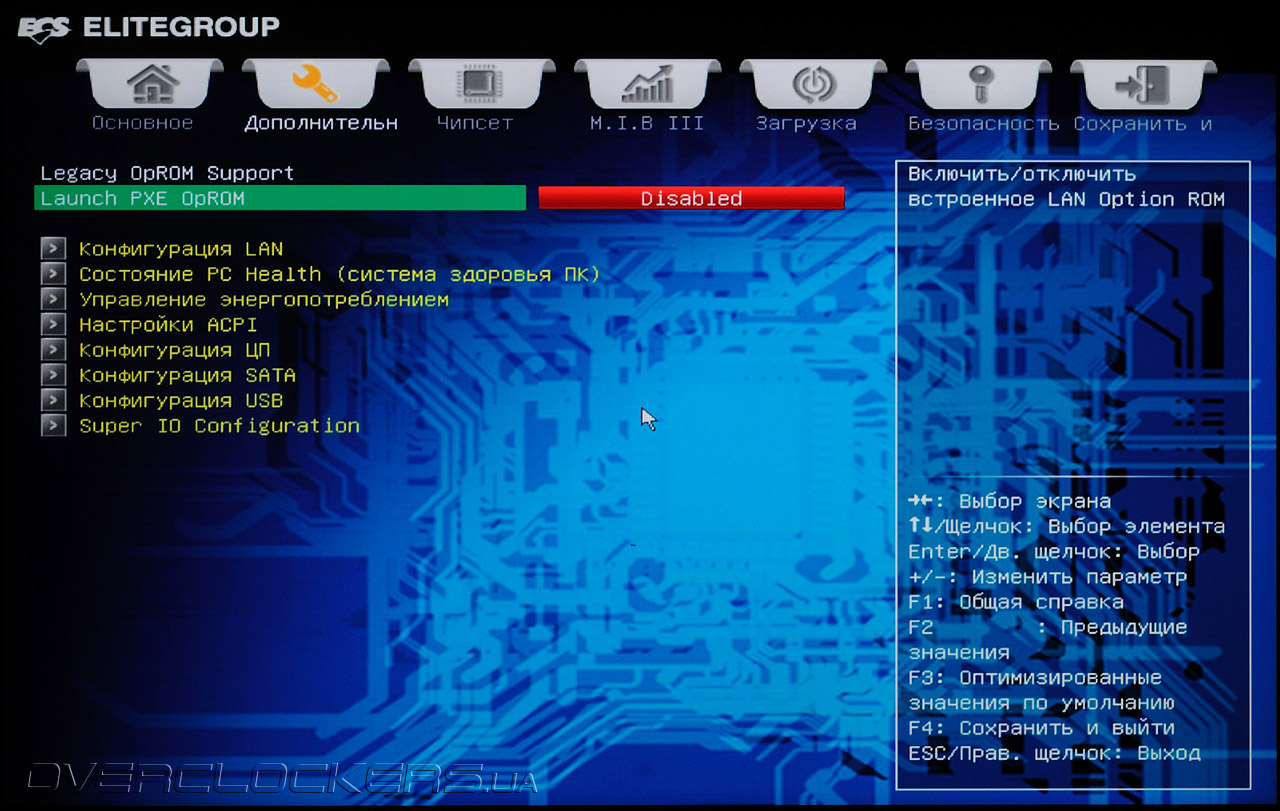Click the hint Enter/Дв. щелчок: Выбор
Screen dimensions: 1280x811
(1054, 552)
